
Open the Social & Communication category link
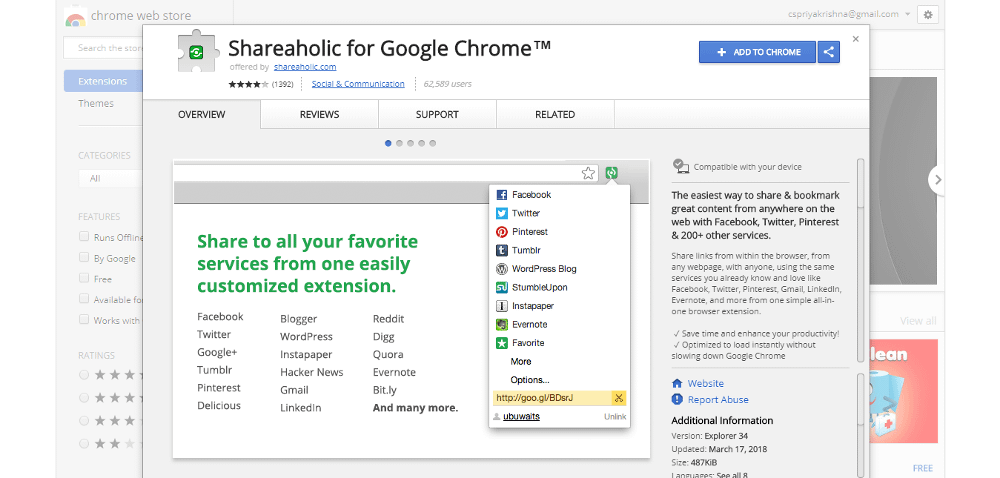[358, 84]
